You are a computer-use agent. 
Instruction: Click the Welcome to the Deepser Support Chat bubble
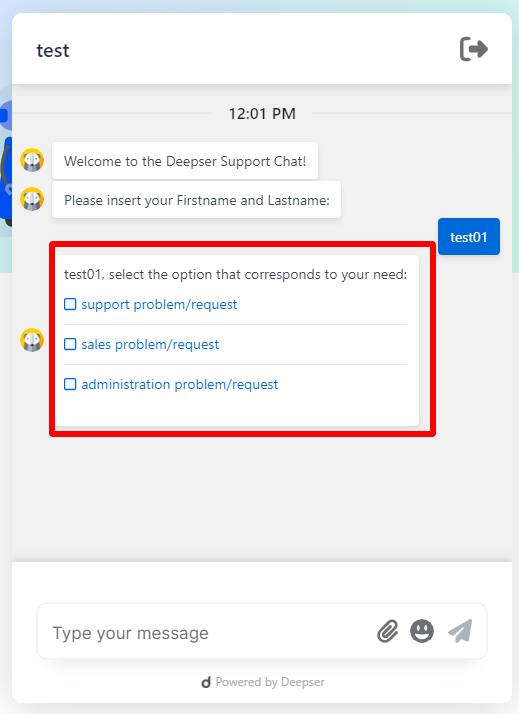(x=185, y=161)
